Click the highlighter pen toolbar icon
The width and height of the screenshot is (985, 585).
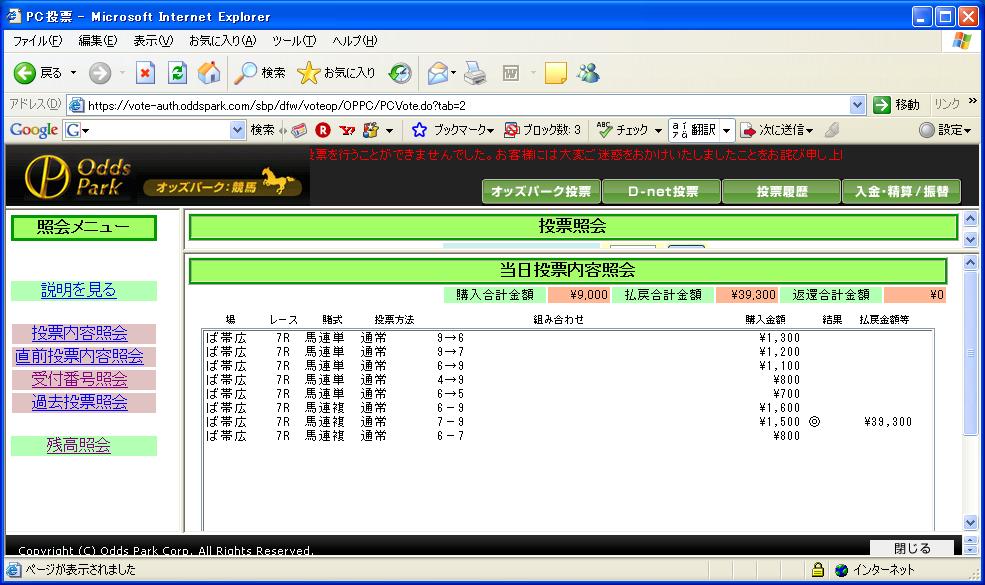[832, 130]
